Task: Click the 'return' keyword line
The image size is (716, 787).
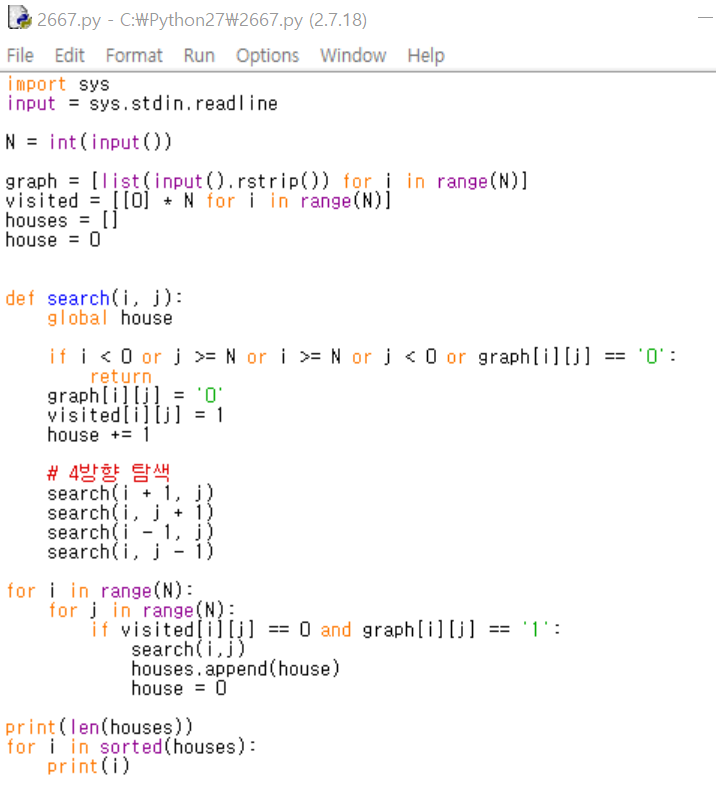Action: [x=121, y=376]
